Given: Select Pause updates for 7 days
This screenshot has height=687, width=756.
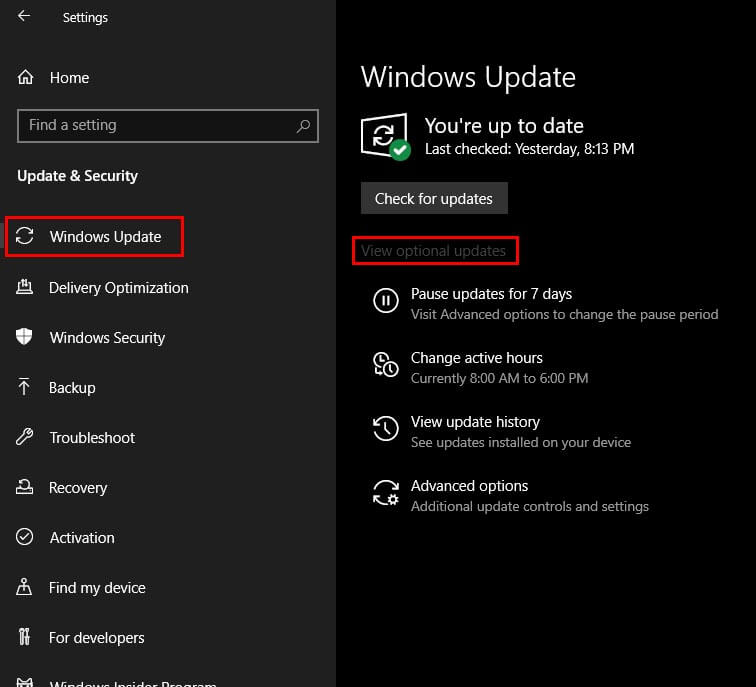Looking at the screenshot, I should pyautogui.click(x=491, y=294).
